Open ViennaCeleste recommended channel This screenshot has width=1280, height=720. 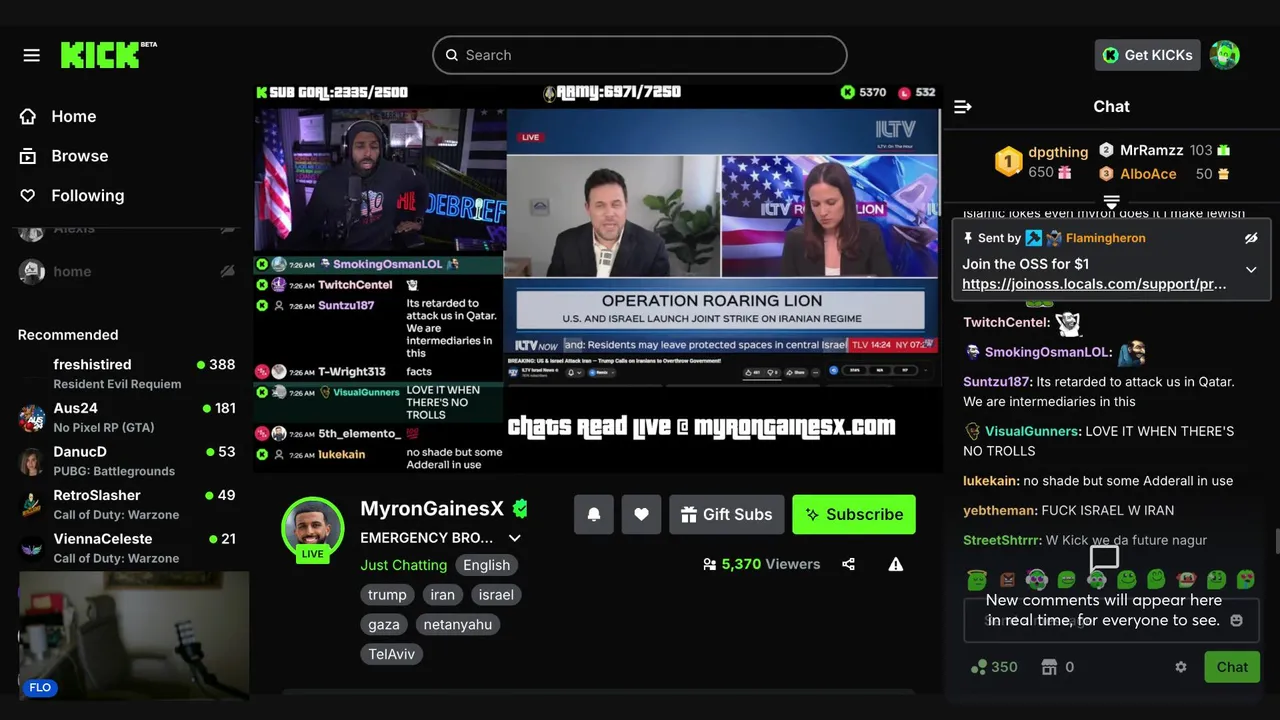pyautogui.click(x=127, y=548)
